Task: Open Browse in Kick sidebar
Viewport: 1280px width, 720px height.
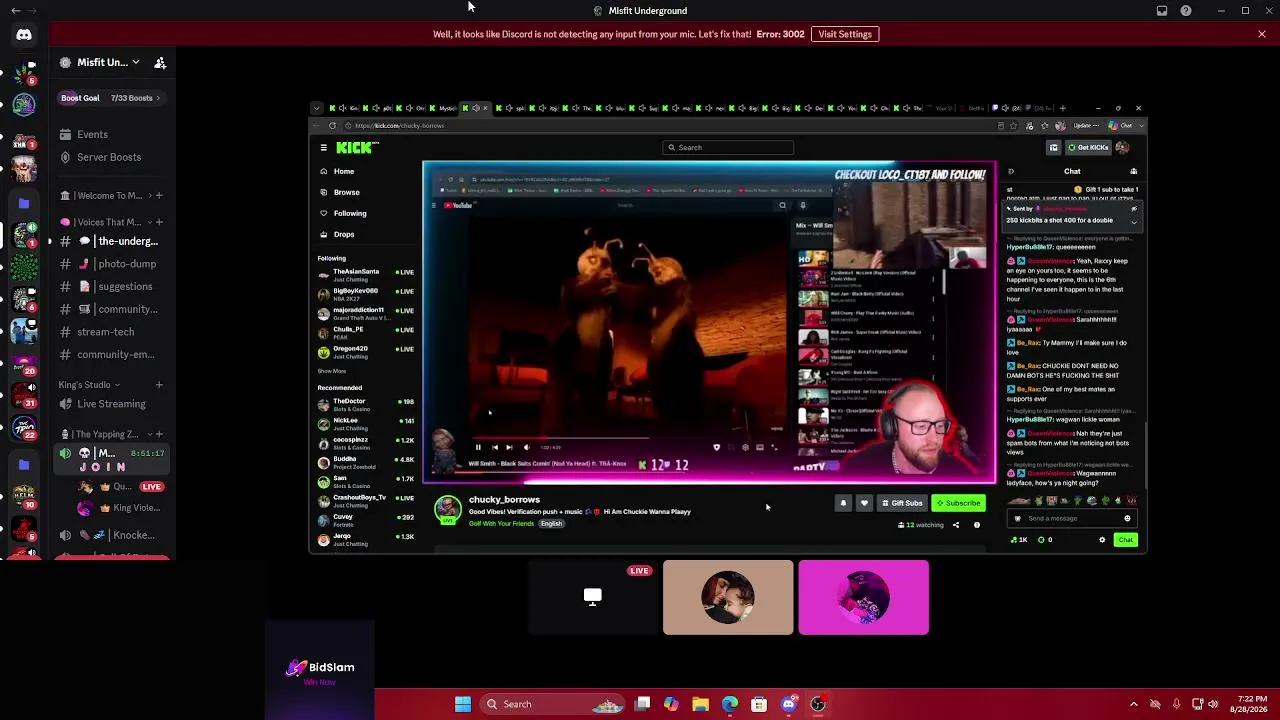Action: pyautogui.click(x=346, y=192)
